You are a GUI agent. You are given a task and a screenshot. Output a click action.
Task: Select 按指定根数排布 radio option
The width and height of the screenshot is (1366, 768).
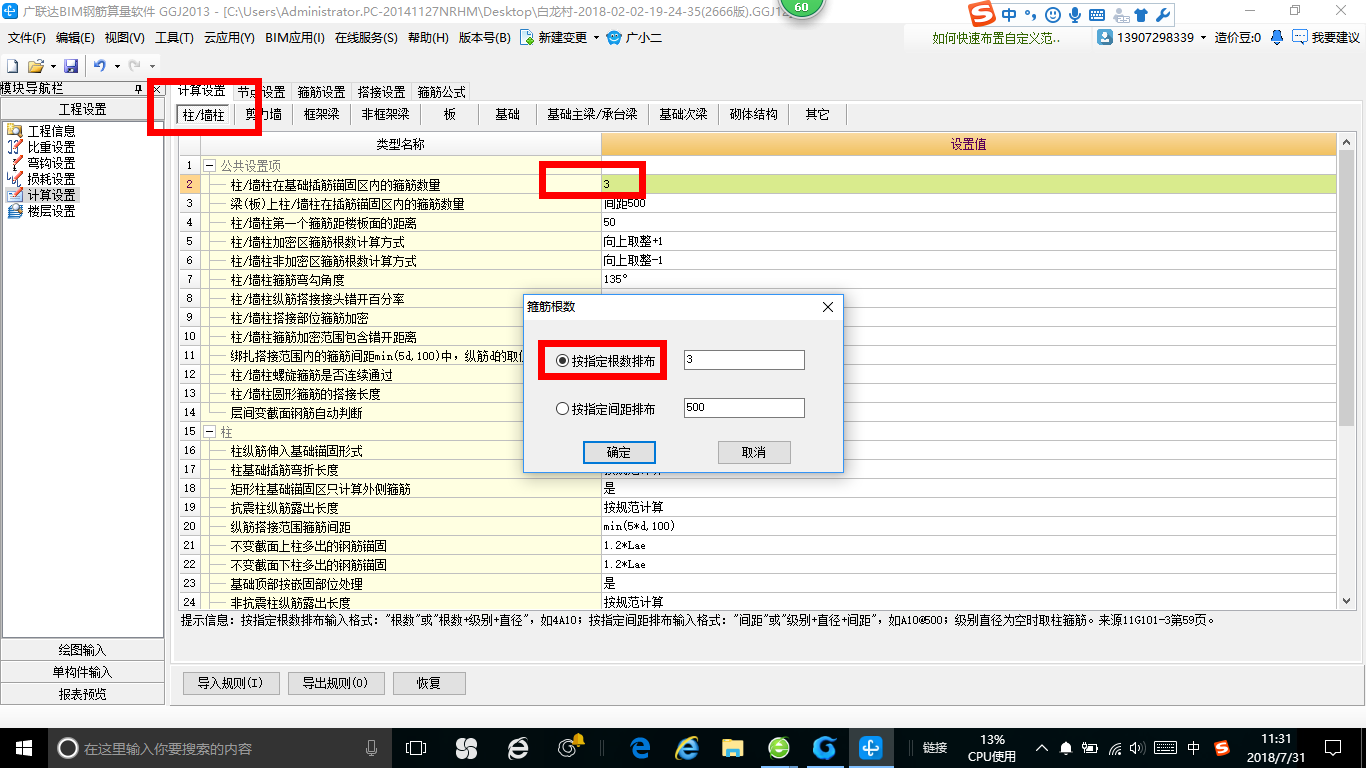[x=606, y=361]
